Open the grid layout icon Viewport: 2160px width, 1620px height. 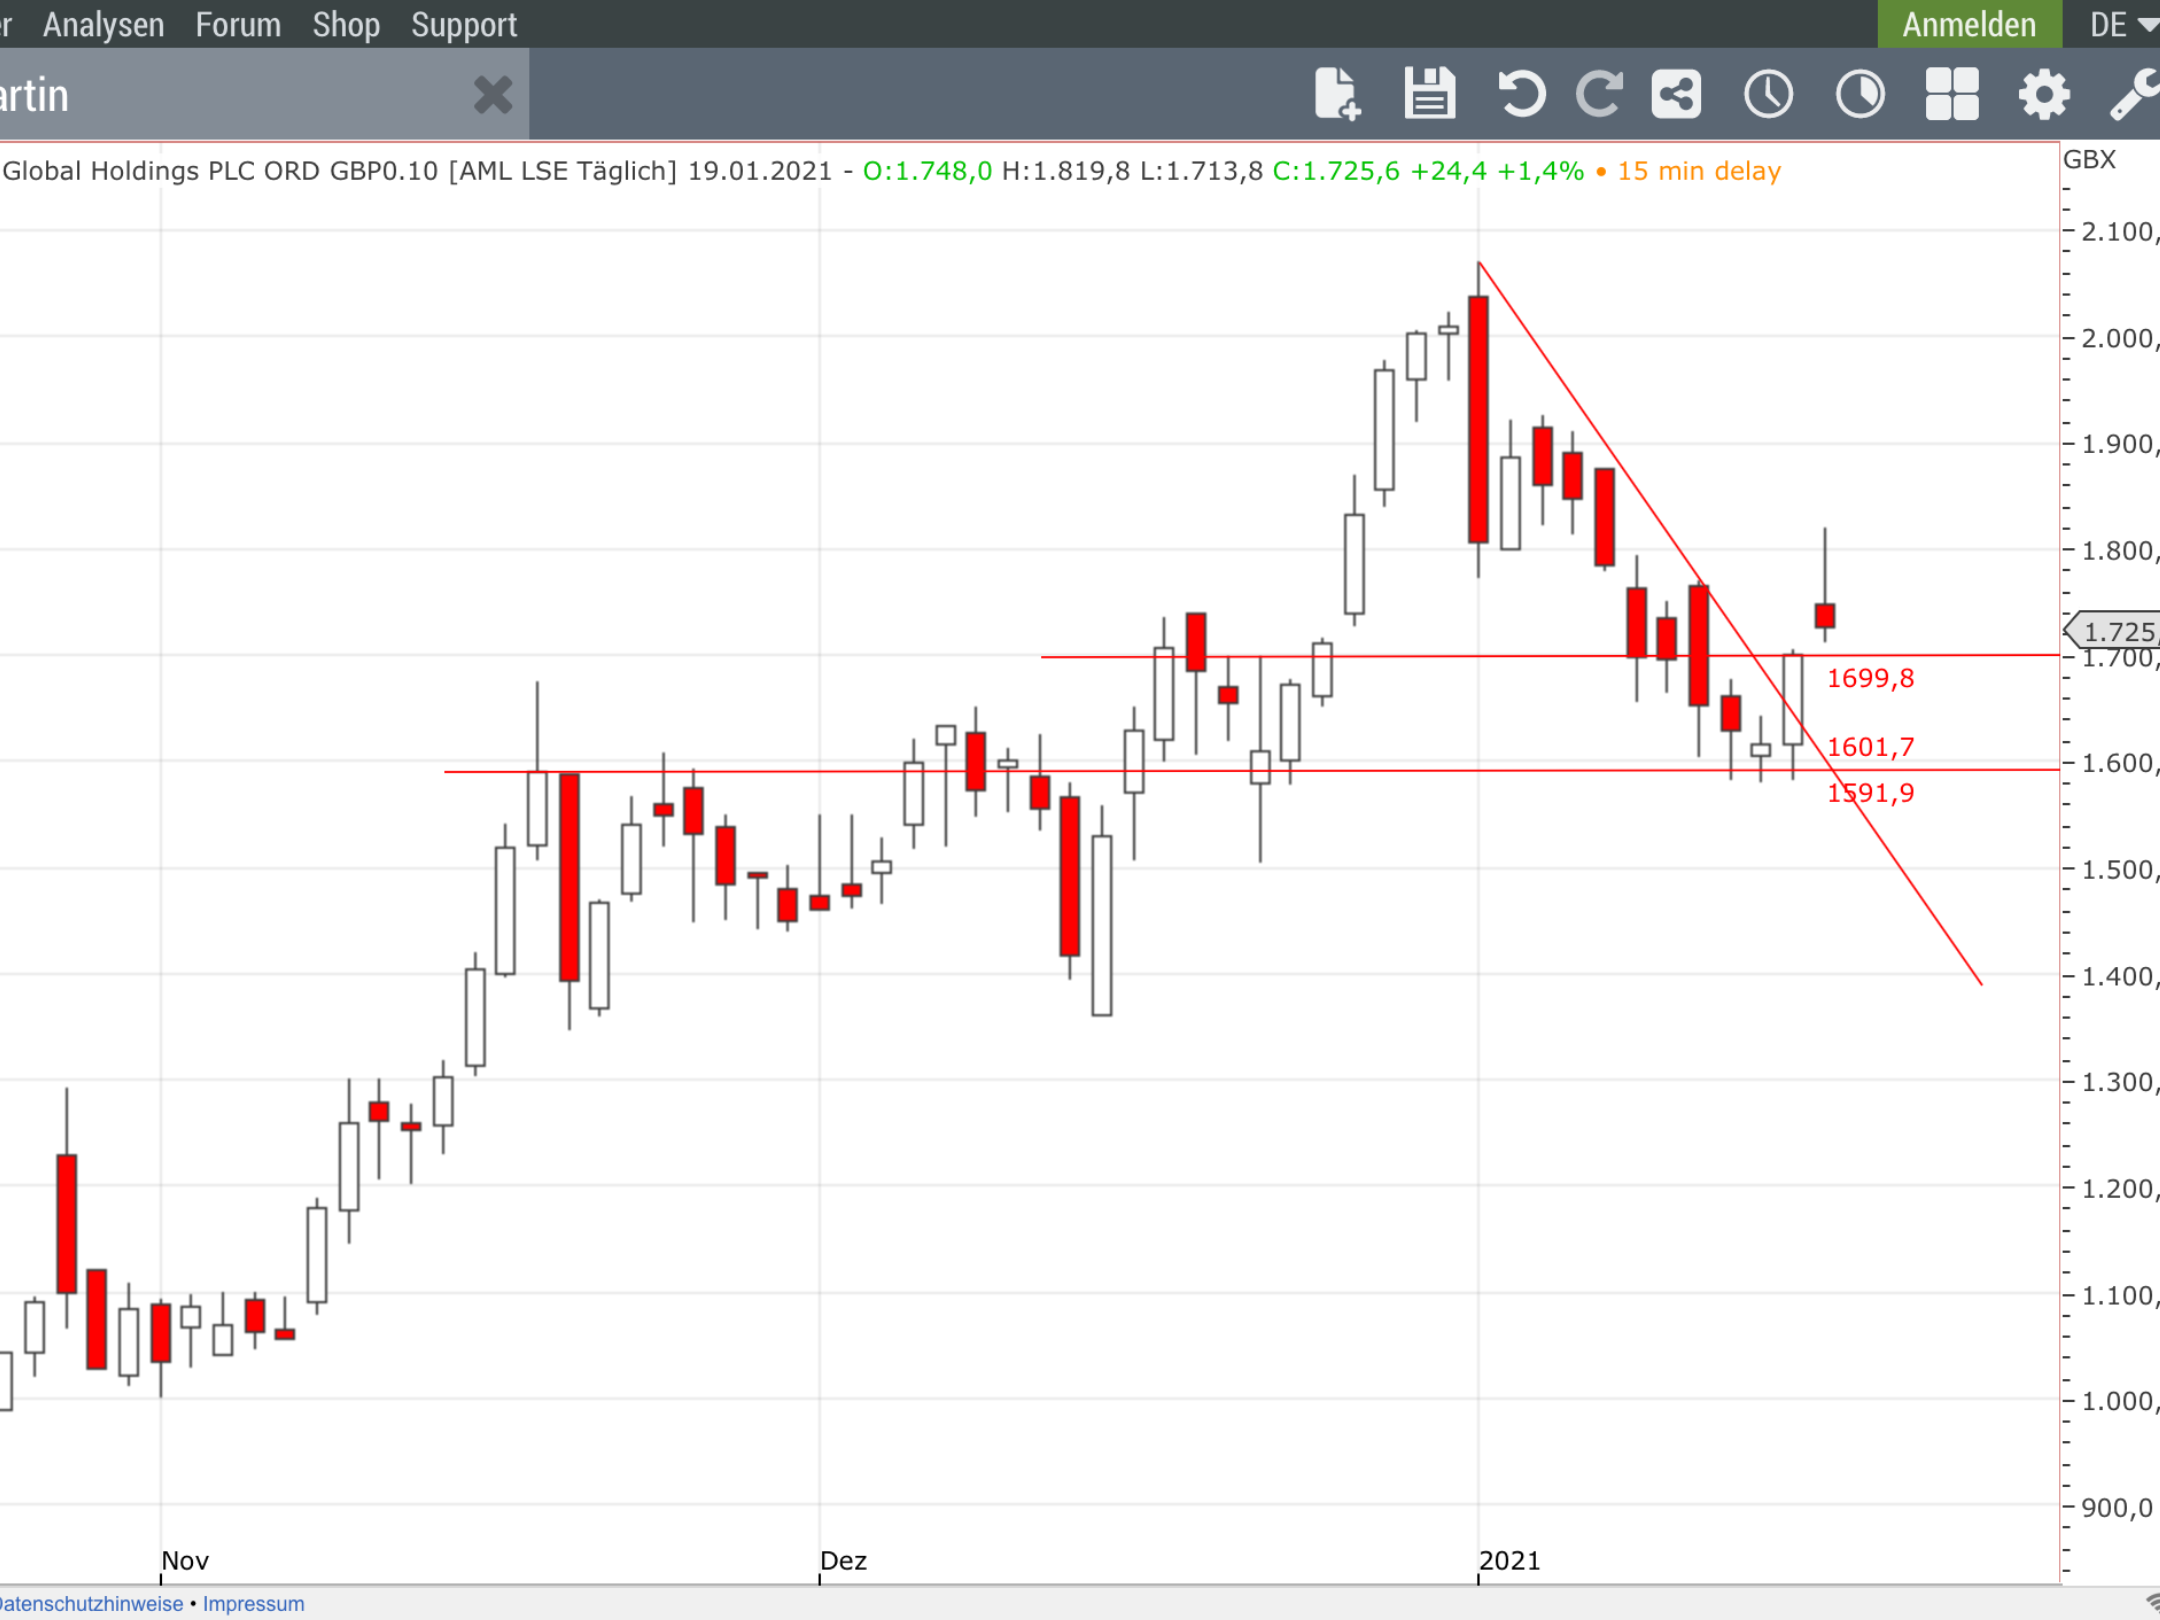(x=1952, y=94)
